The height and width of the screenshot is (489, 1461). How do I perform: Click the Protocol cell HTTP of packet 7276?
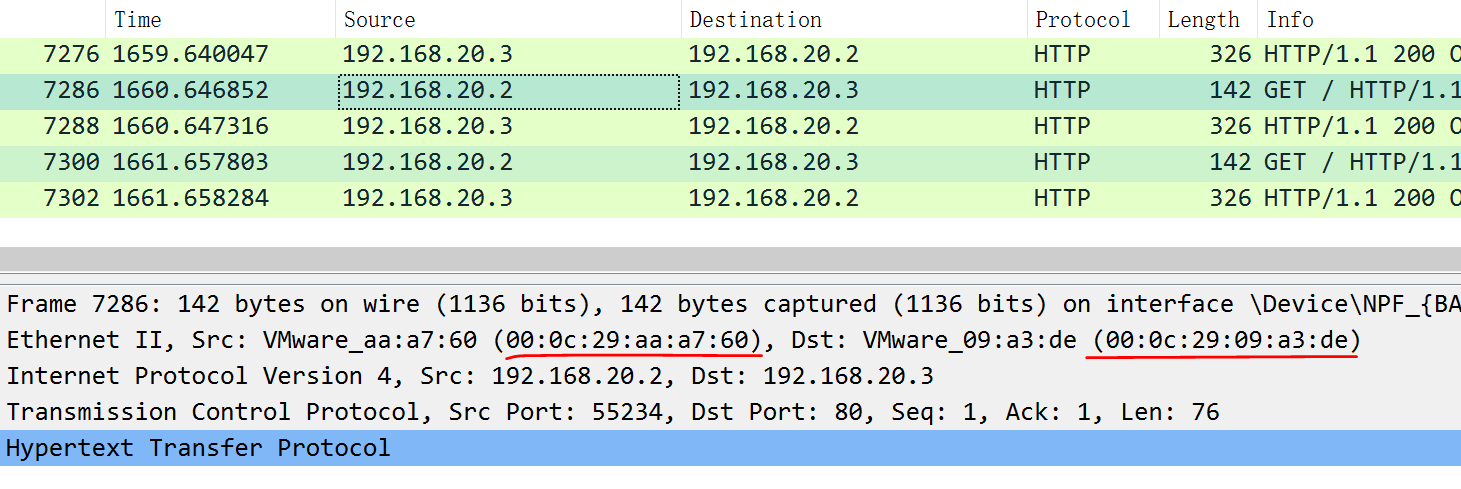pos(1061,54)
